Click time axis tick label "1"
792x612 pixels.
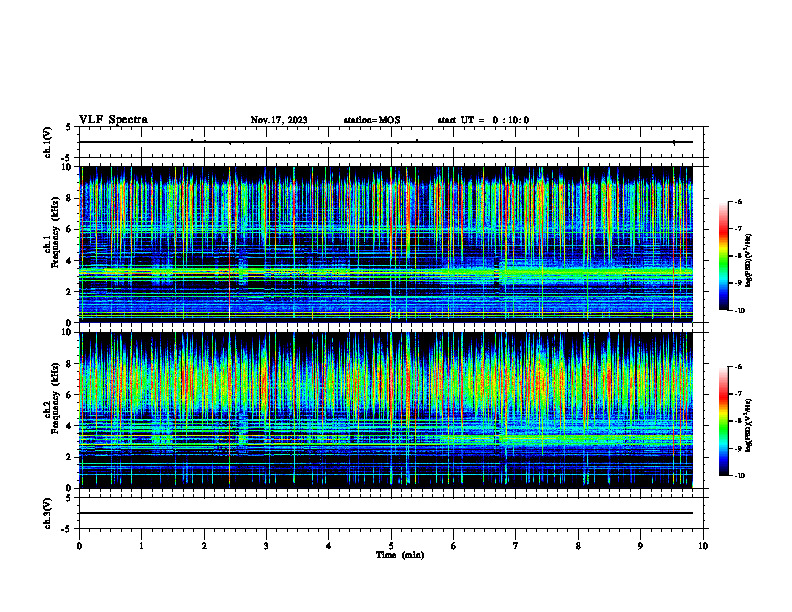(141, 546)
